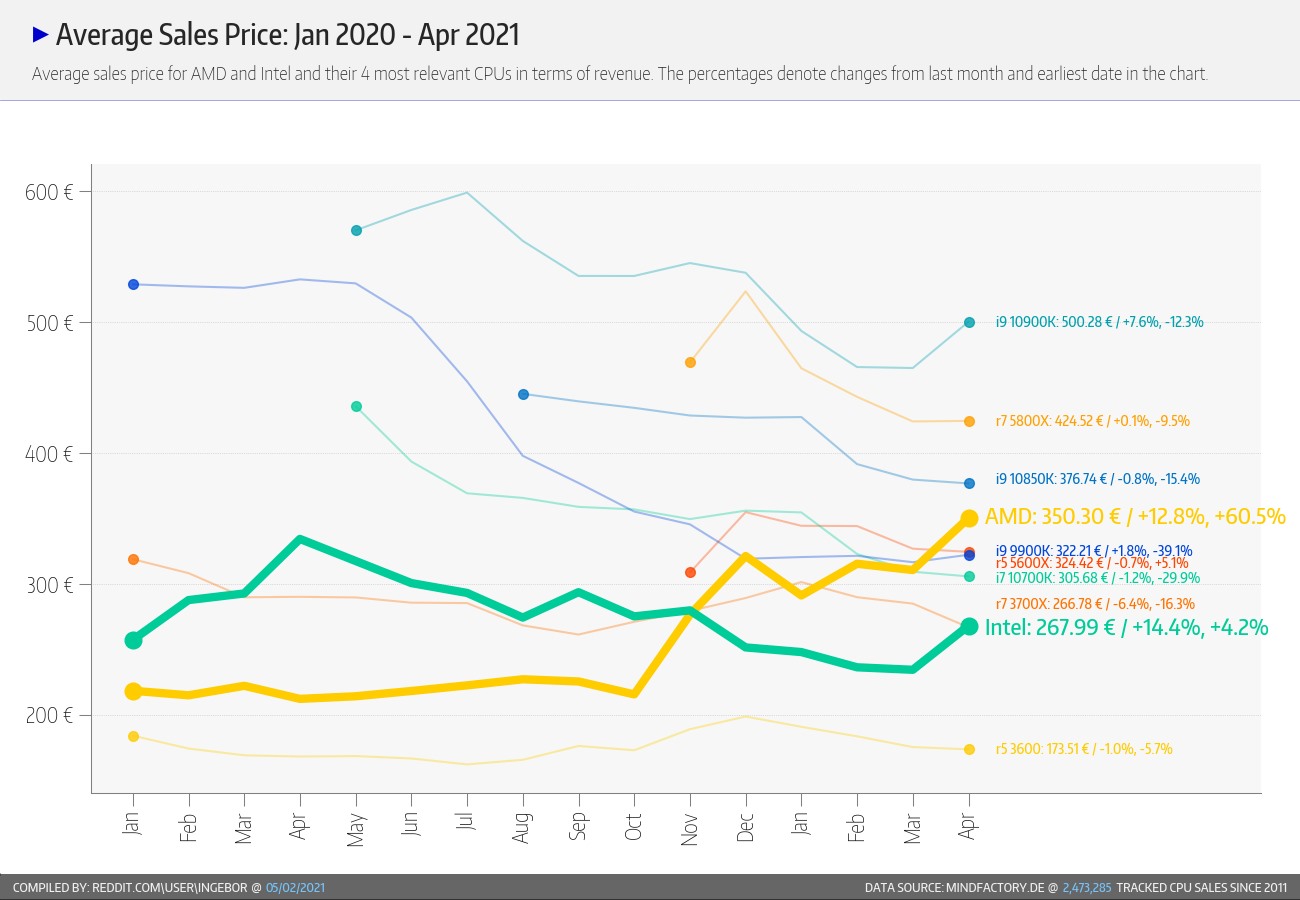Click the blue triangle beside the chart title

pyautogui.click(x=40, y=35)
